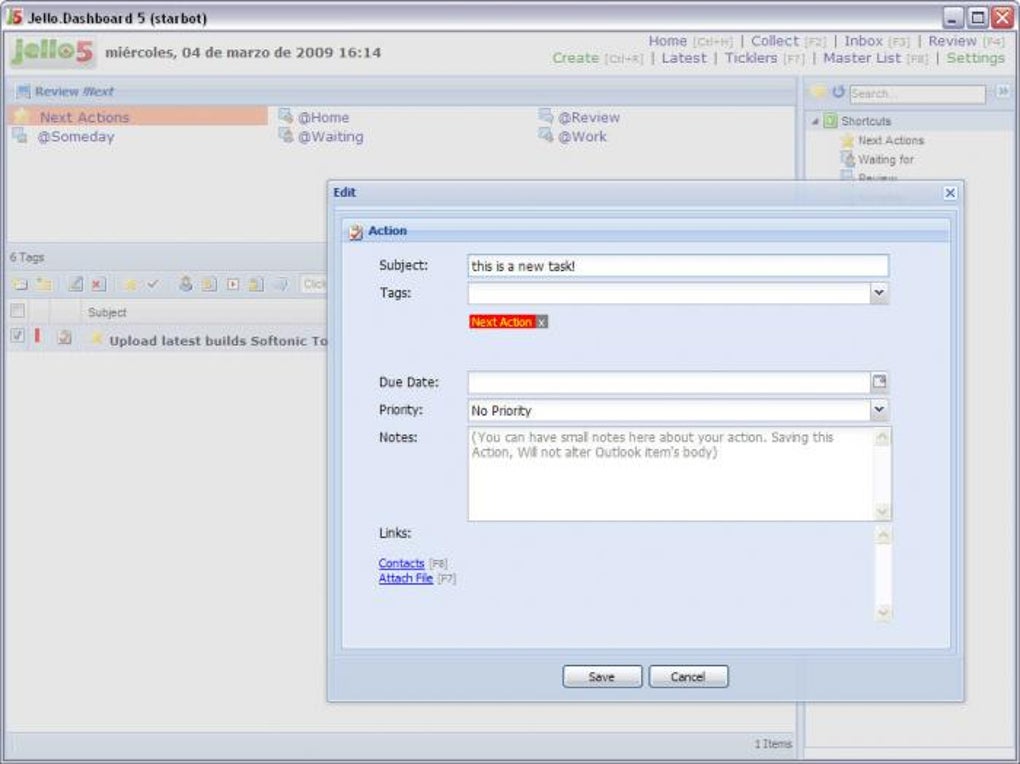This screenshot has width=1020, height=764.
Task: Click the star icon in list toolbar
Action: (x=130, y=284)
